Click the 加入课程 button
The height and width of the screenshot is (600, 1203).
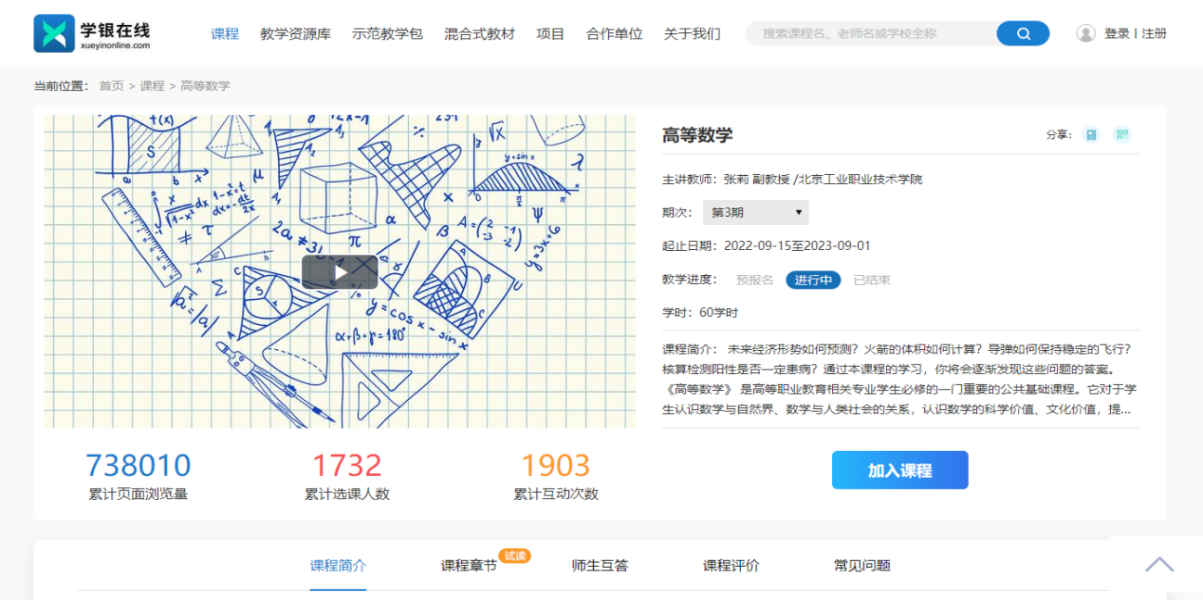click(x=899, y=470)
